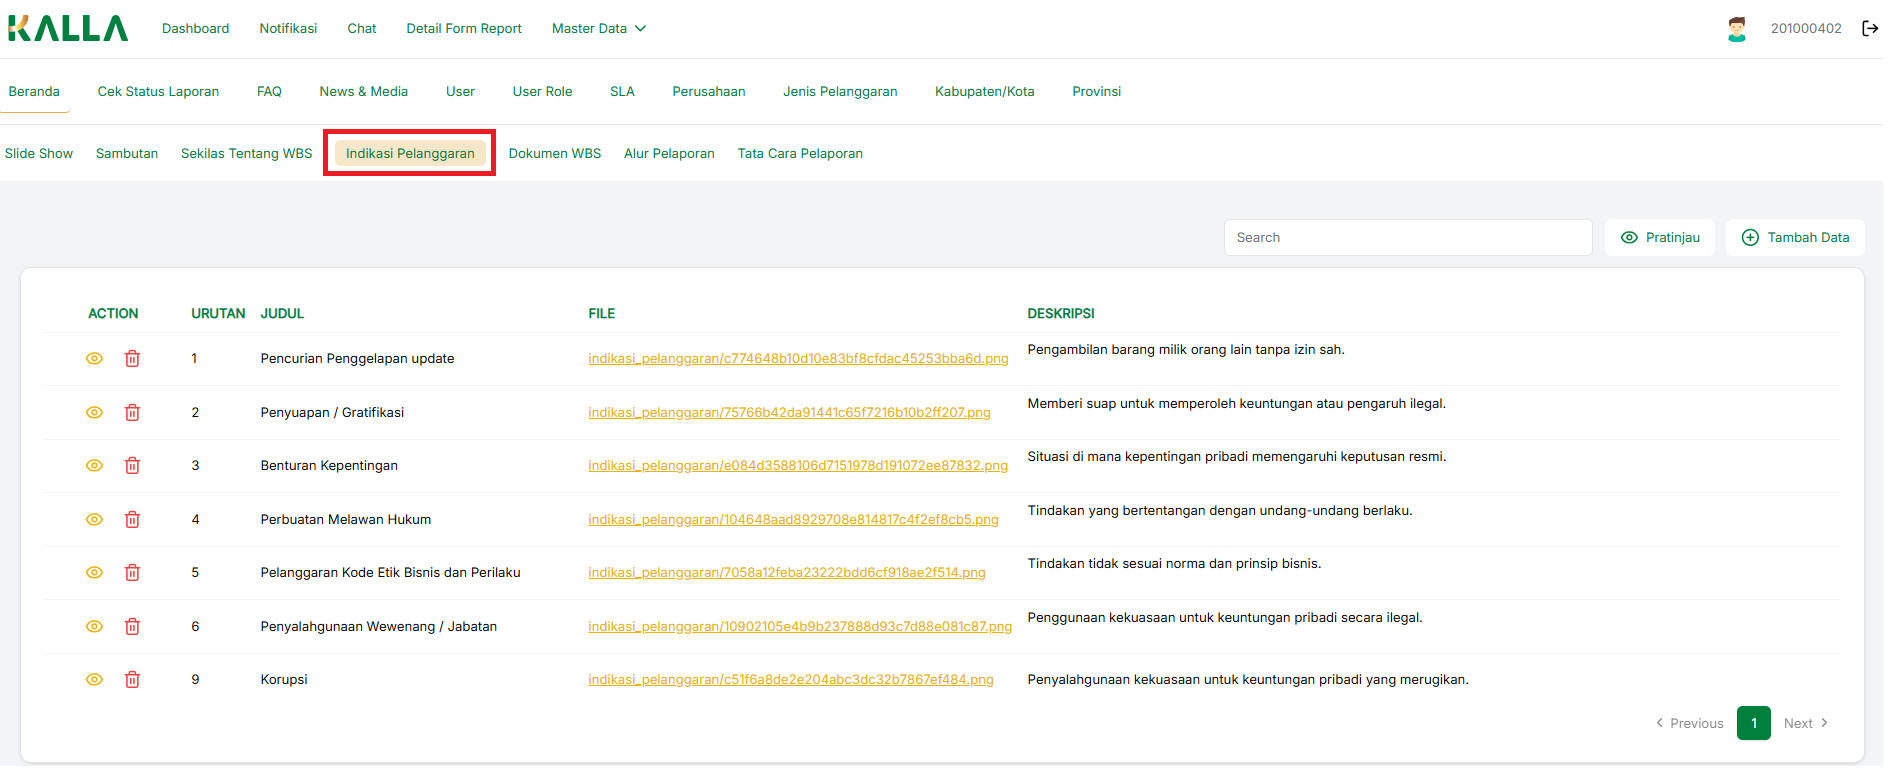This screenshot has height=783, width=1890.
Task: Open the Jenis Pelanggaran tab
Action: click(840, 92)
